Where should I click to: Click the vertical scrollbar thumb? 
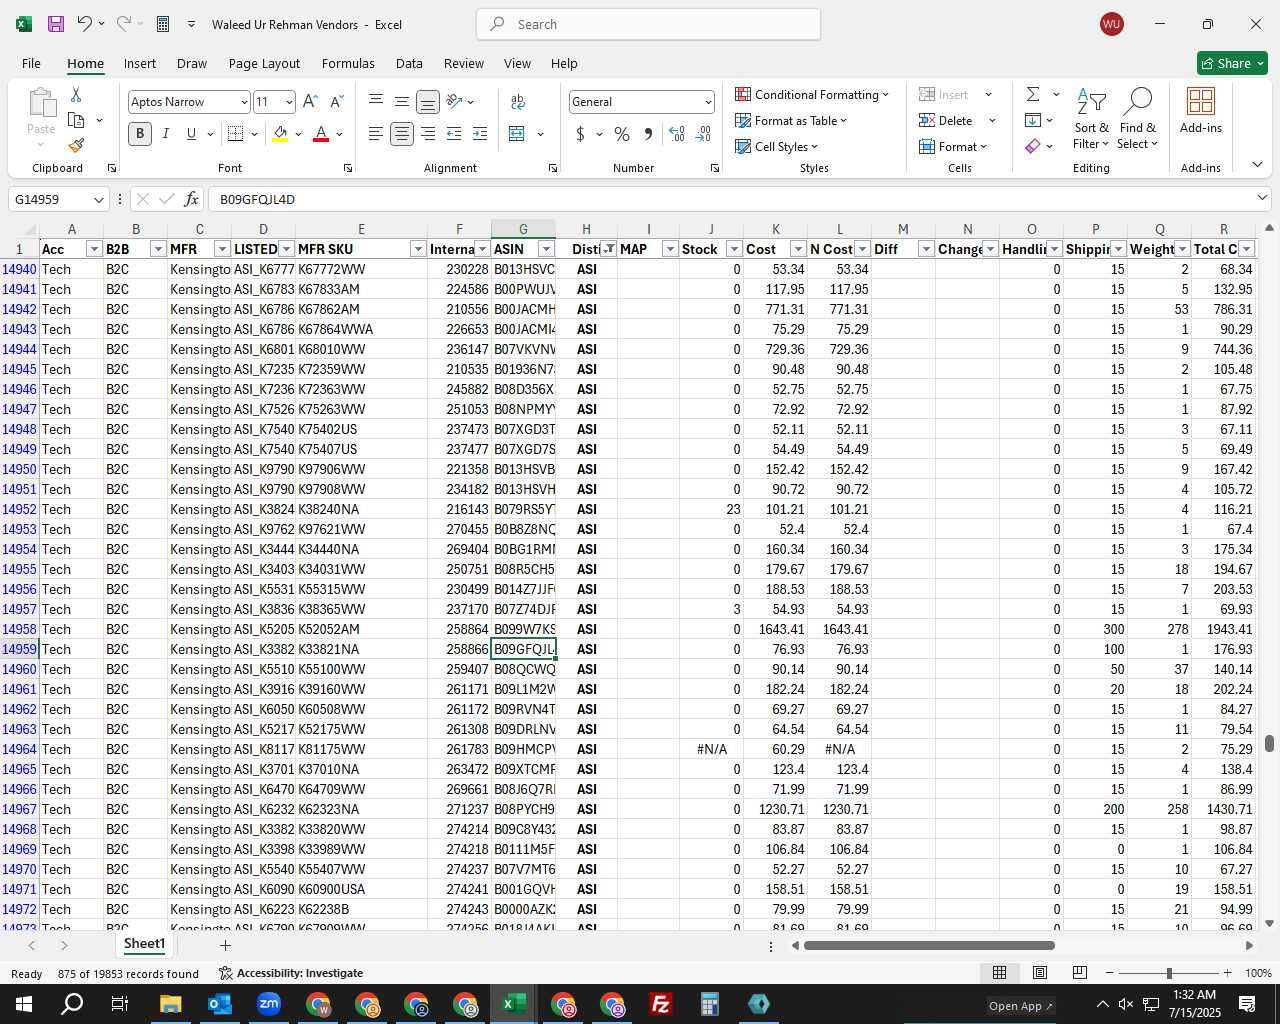[1270, 744]
